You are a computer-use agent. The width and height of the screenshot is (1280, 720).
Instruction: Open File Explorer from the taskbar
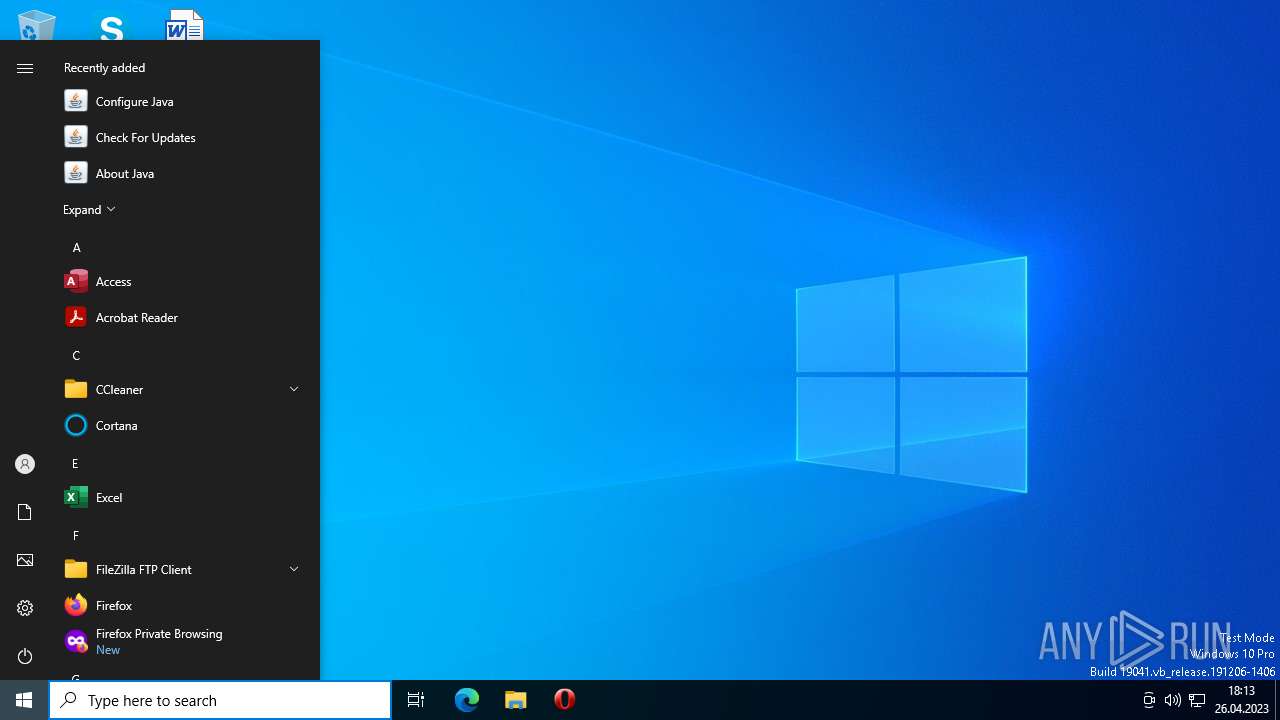click(x=516, y=700)
